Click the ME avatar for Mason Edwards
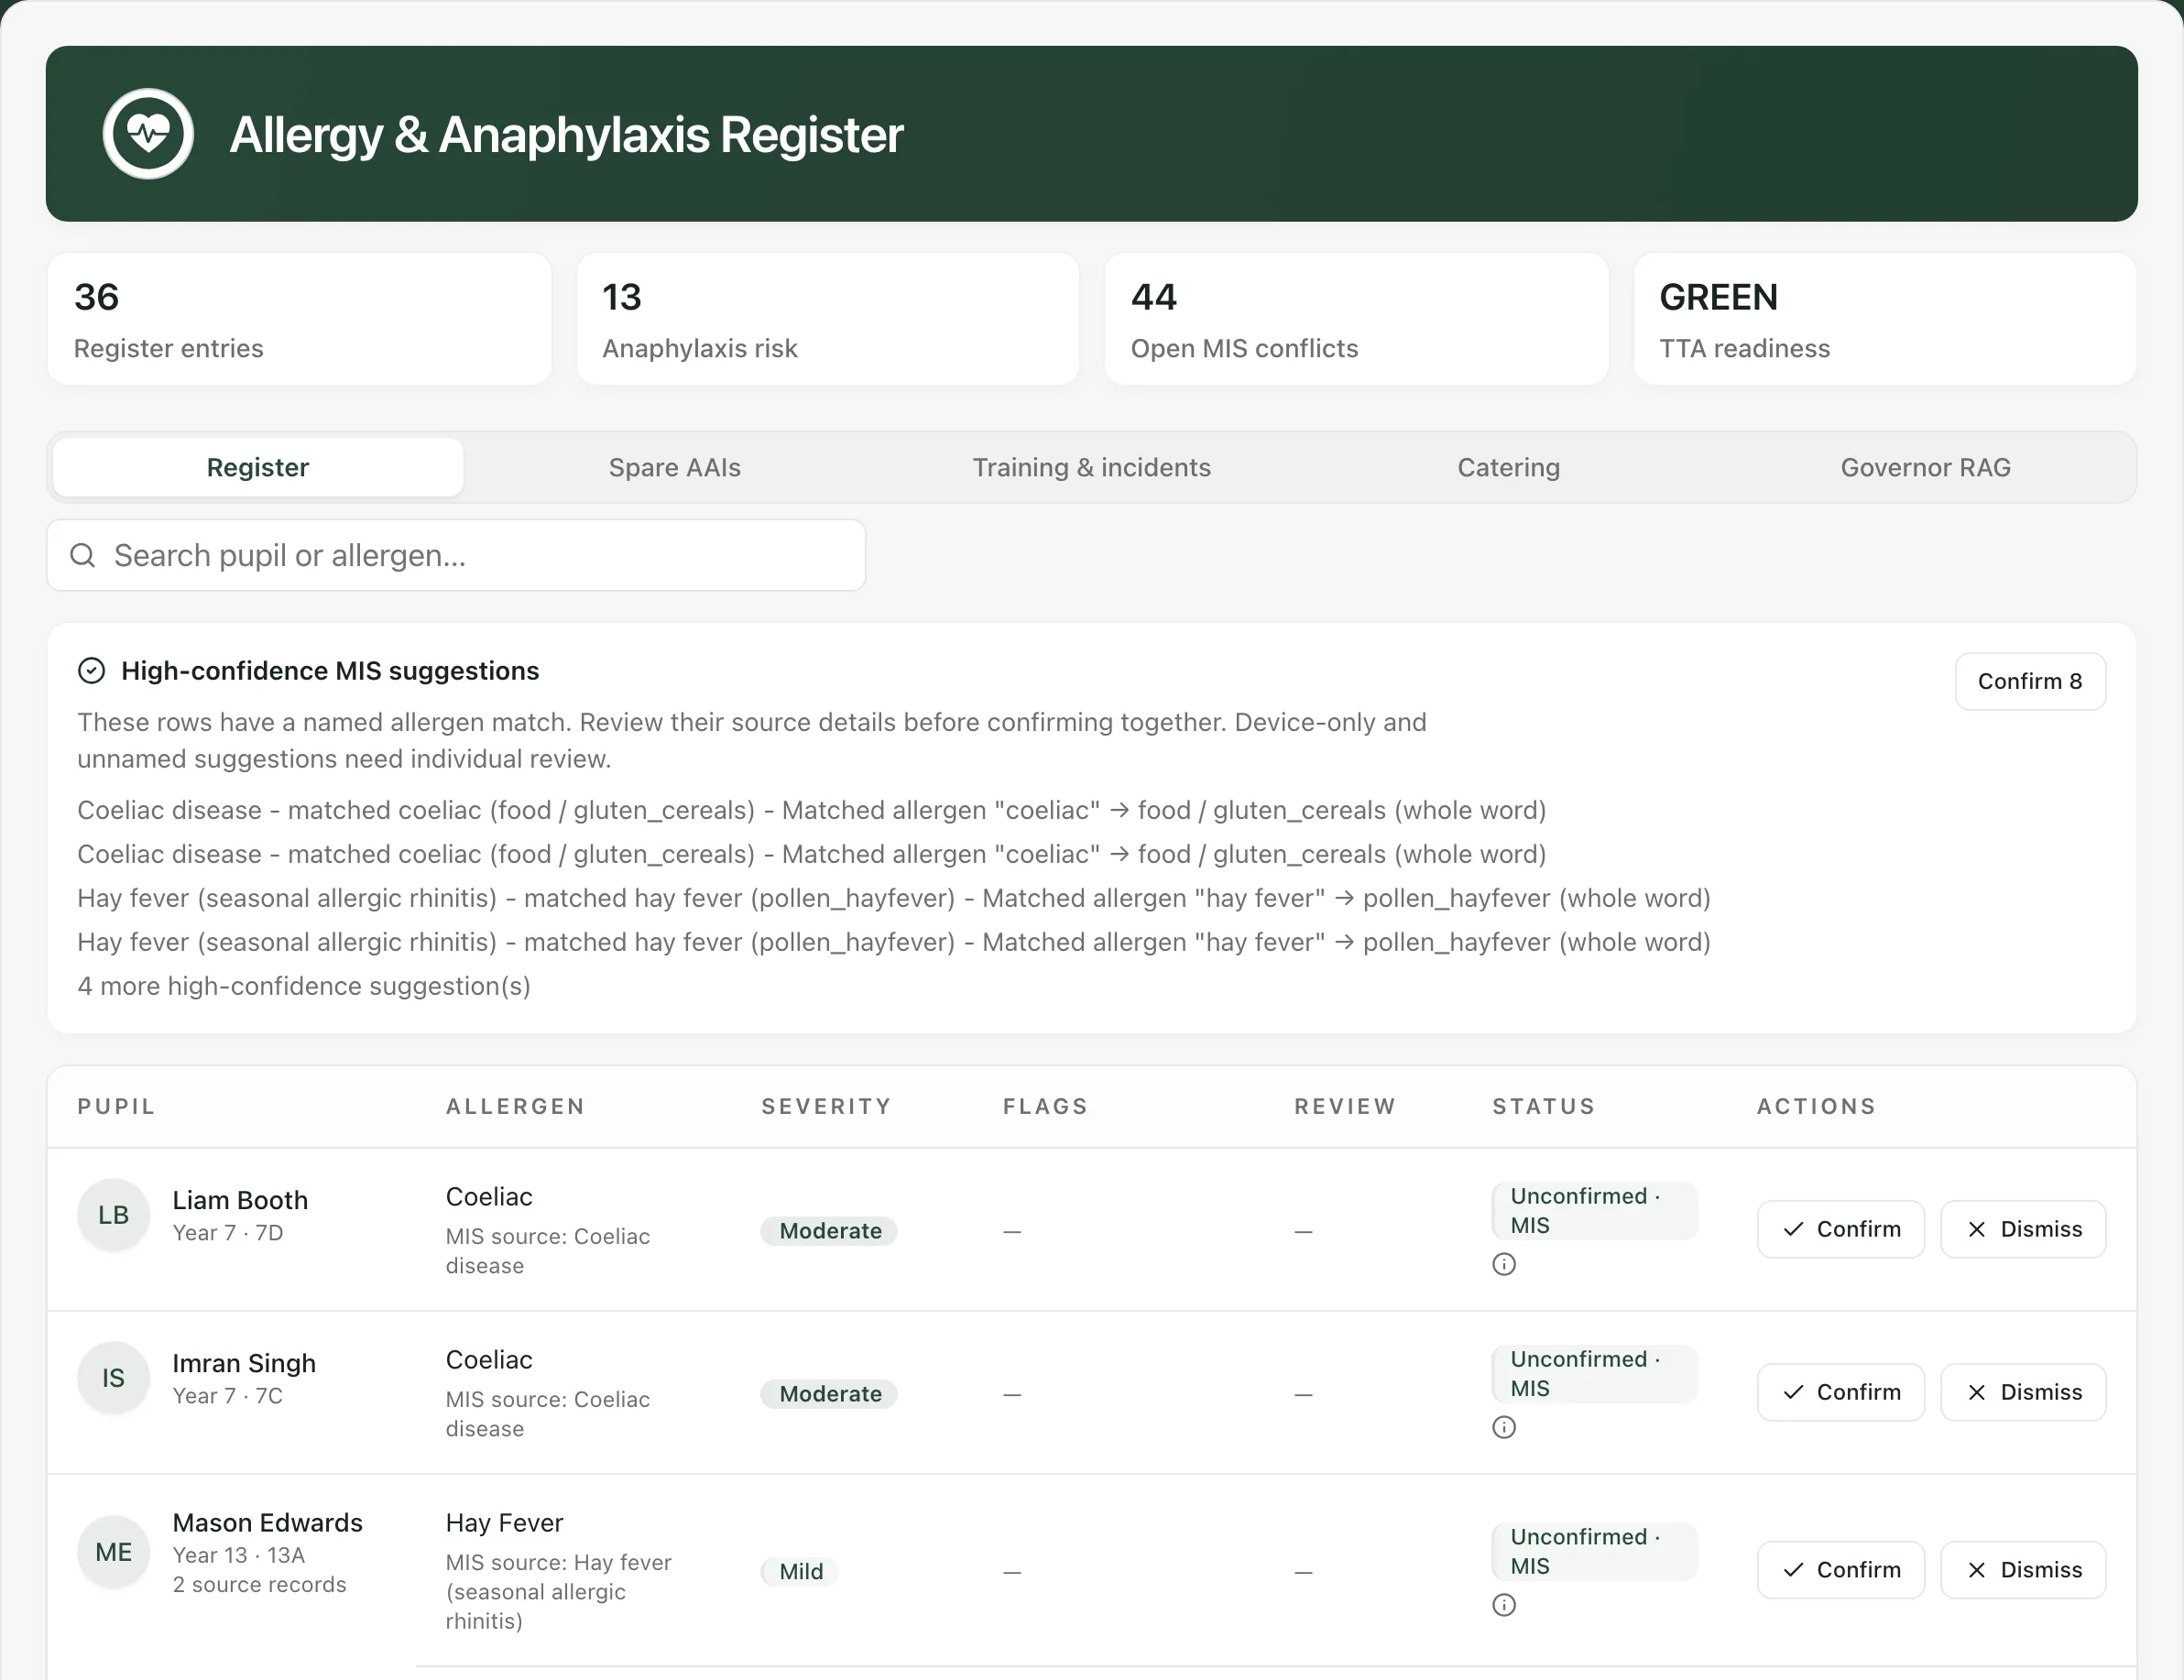 pyautogui.click(x=114, y=1552)
